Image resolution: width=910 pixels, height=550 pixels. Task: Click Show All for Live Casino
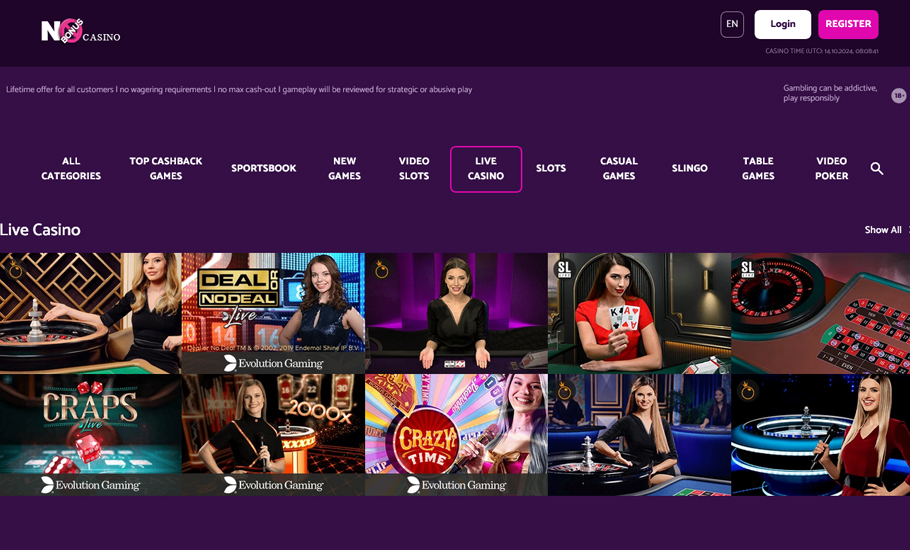point(883,230)
